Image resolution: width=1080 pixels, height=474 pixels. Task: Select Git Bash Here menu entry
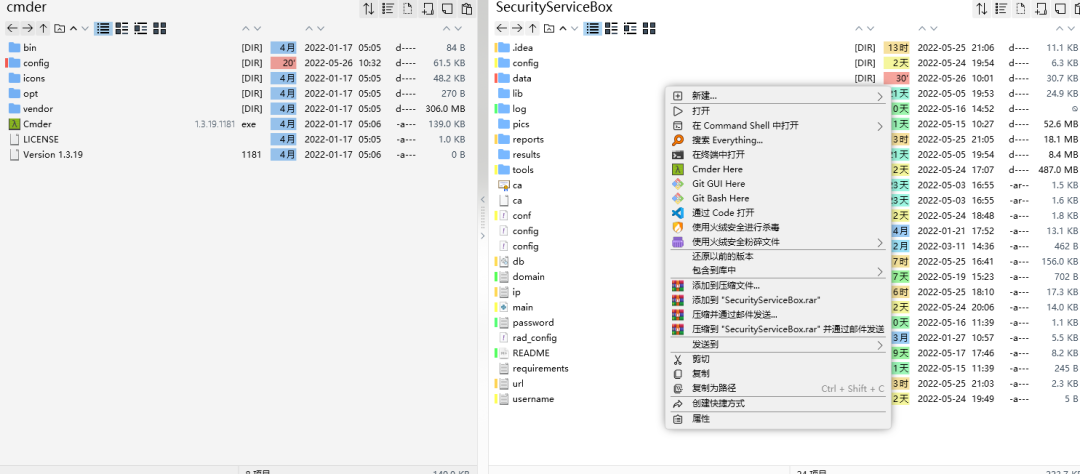click(778, 198)
